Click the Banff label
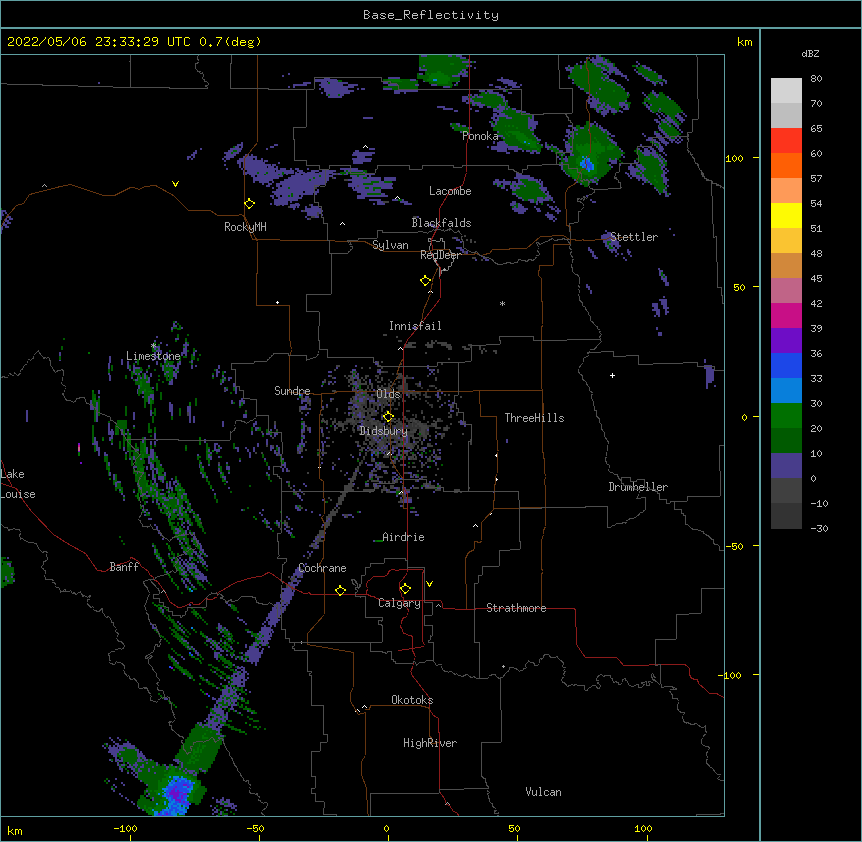The width and height of the screenshot is (862, 842). 124,567
